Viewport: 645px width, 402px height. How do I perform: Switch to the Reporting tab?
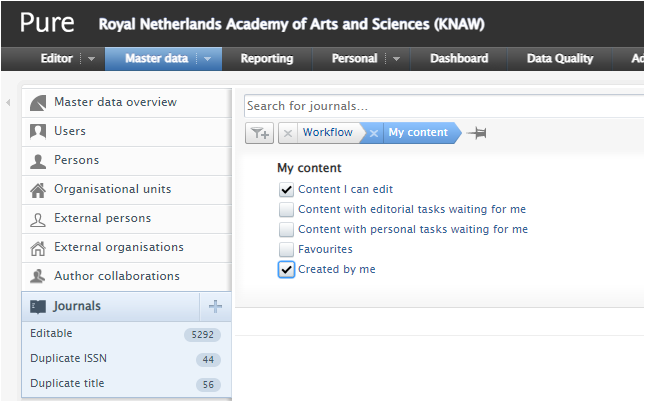point(267,59)
